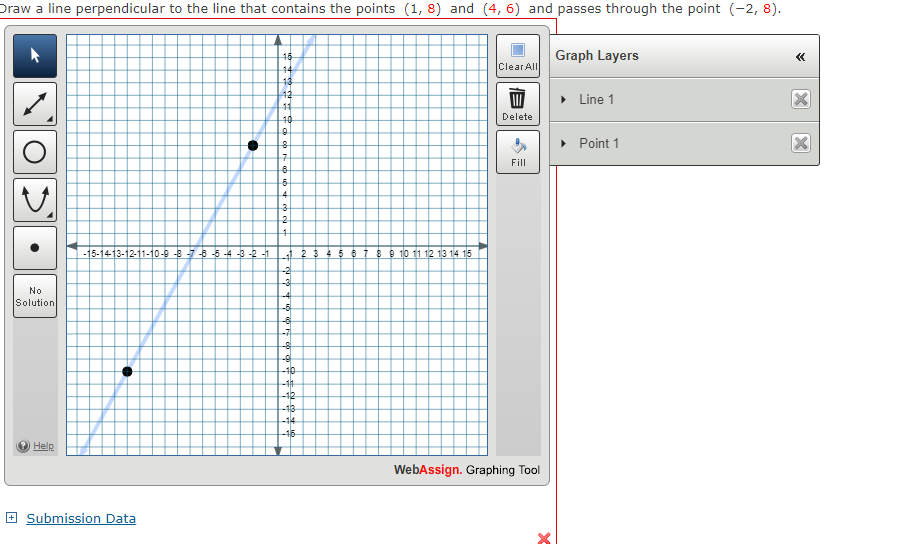The image size is (899, 544).
Task: Click the plotted point at (-12, -10)
Action: click(x=127, y=371)
